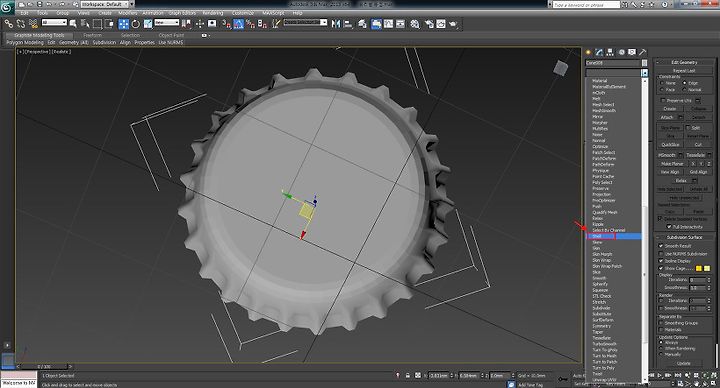Switch to Modify command panel
720x388 pixels.
point(599,52)
